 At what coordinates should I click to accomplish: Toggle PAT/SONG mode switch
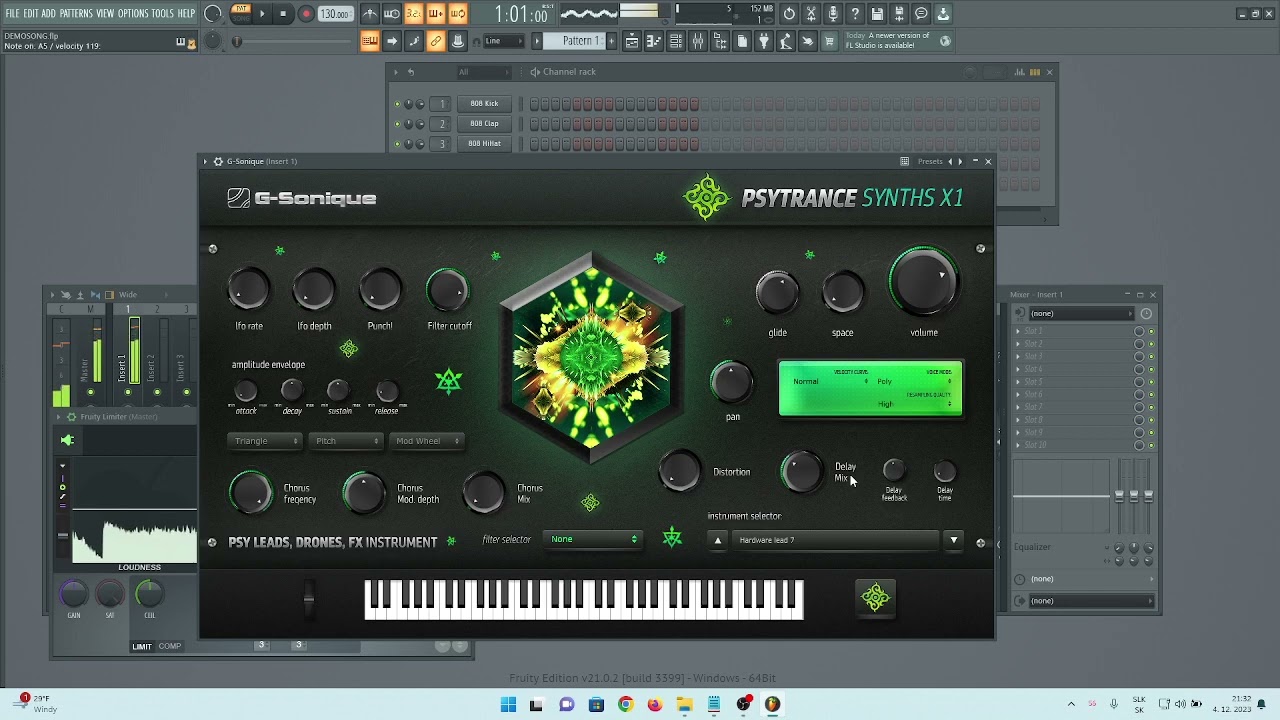241,14
